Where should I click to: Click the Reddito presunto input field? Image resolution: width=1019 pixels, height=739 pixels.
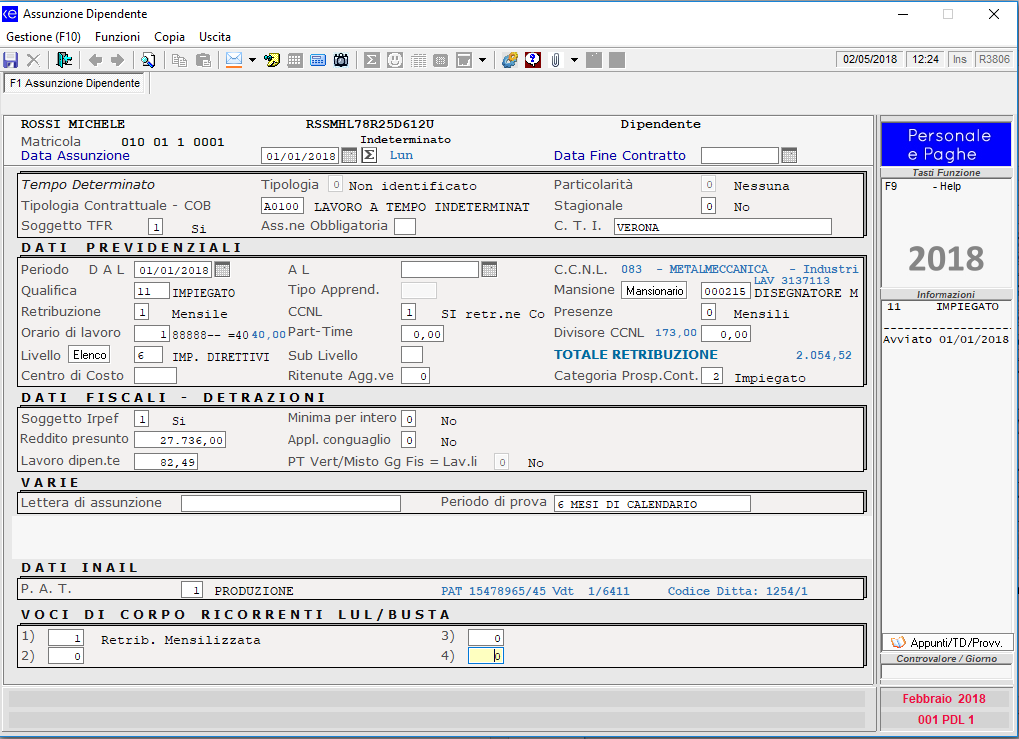pos(180,440)
